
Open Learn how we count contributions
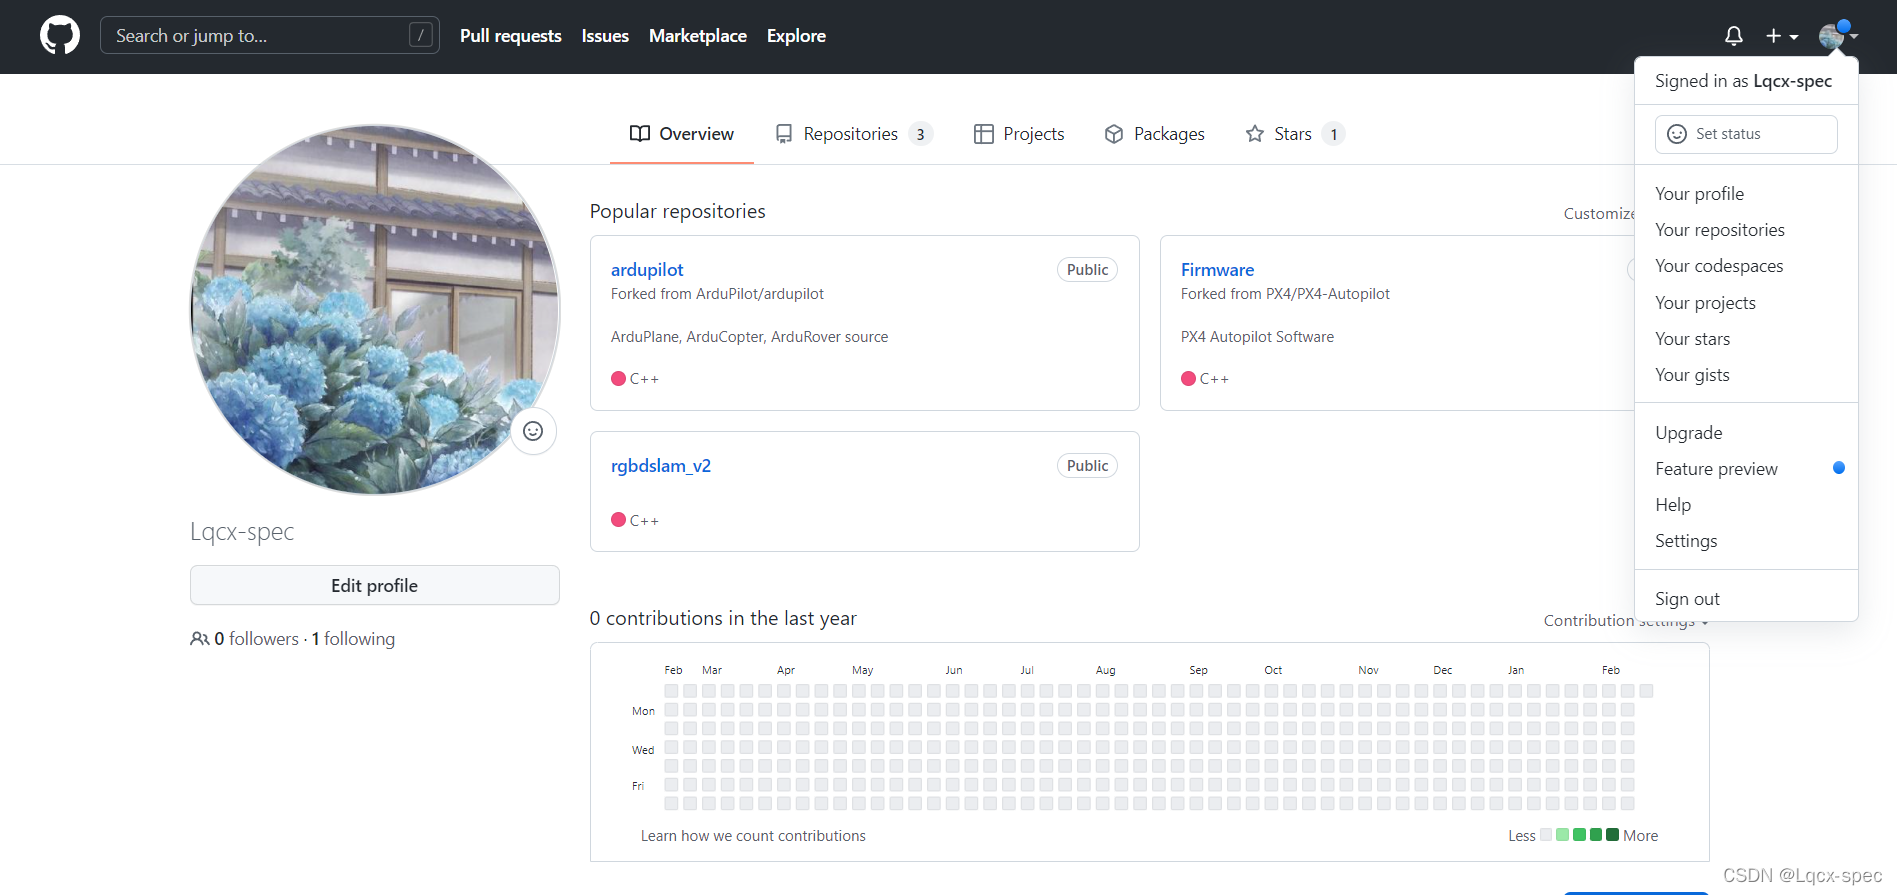point(753,836)
